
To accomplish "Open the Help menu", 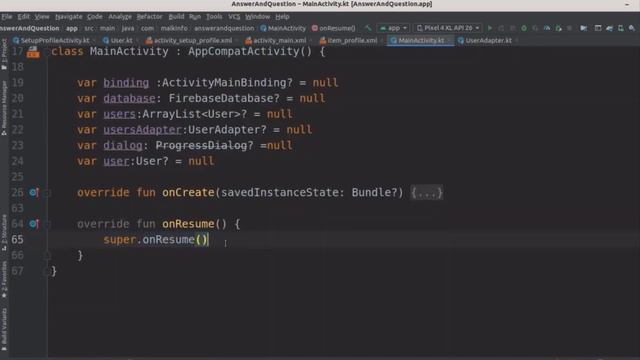I will tap(282, 17).
